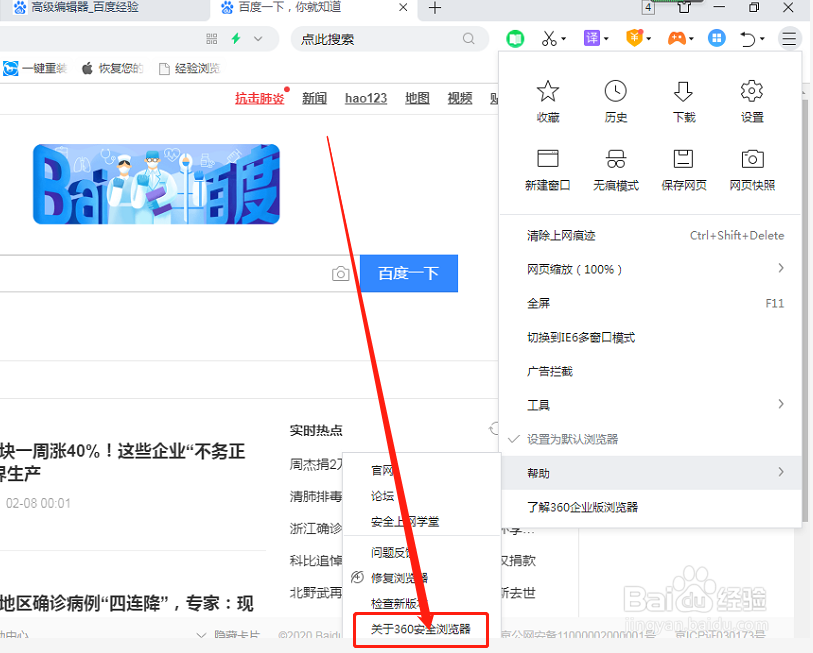Click the camera image search icon
This screenshot has width=813, height=653.
(340, 273)
